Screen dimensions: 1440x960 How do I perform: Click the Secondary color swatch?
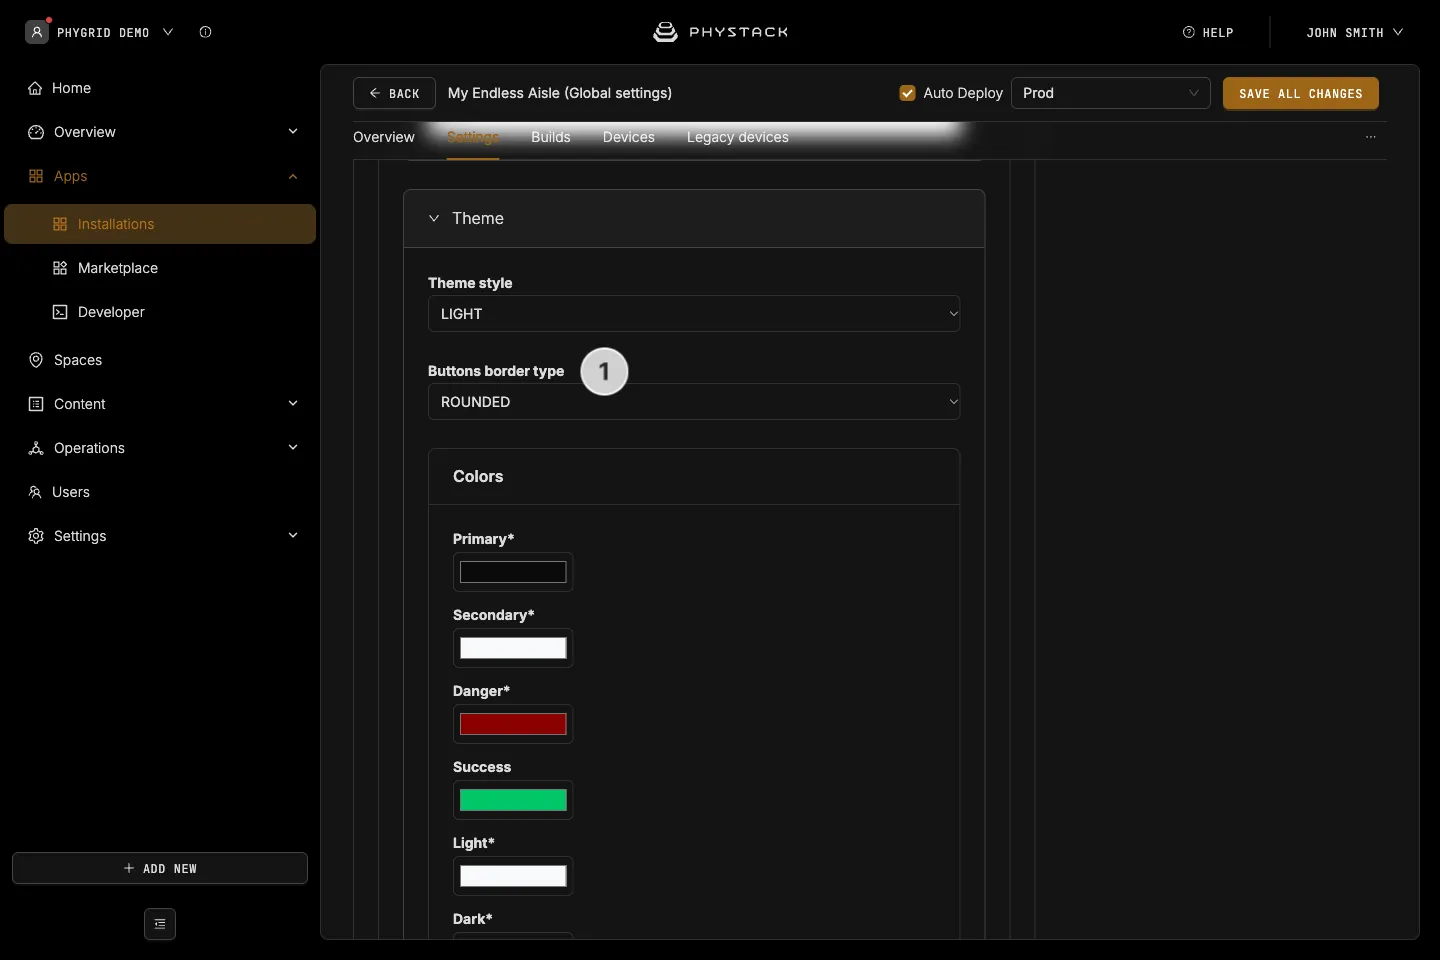[x=513, y=648]
